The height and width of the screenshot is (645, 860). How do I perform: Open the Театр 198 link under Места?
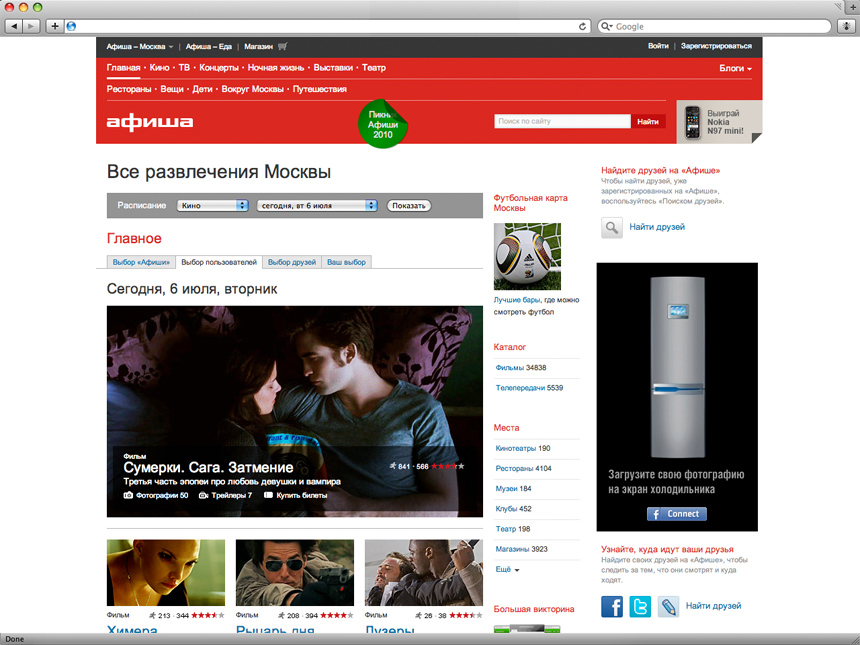[x=513, y=529]
